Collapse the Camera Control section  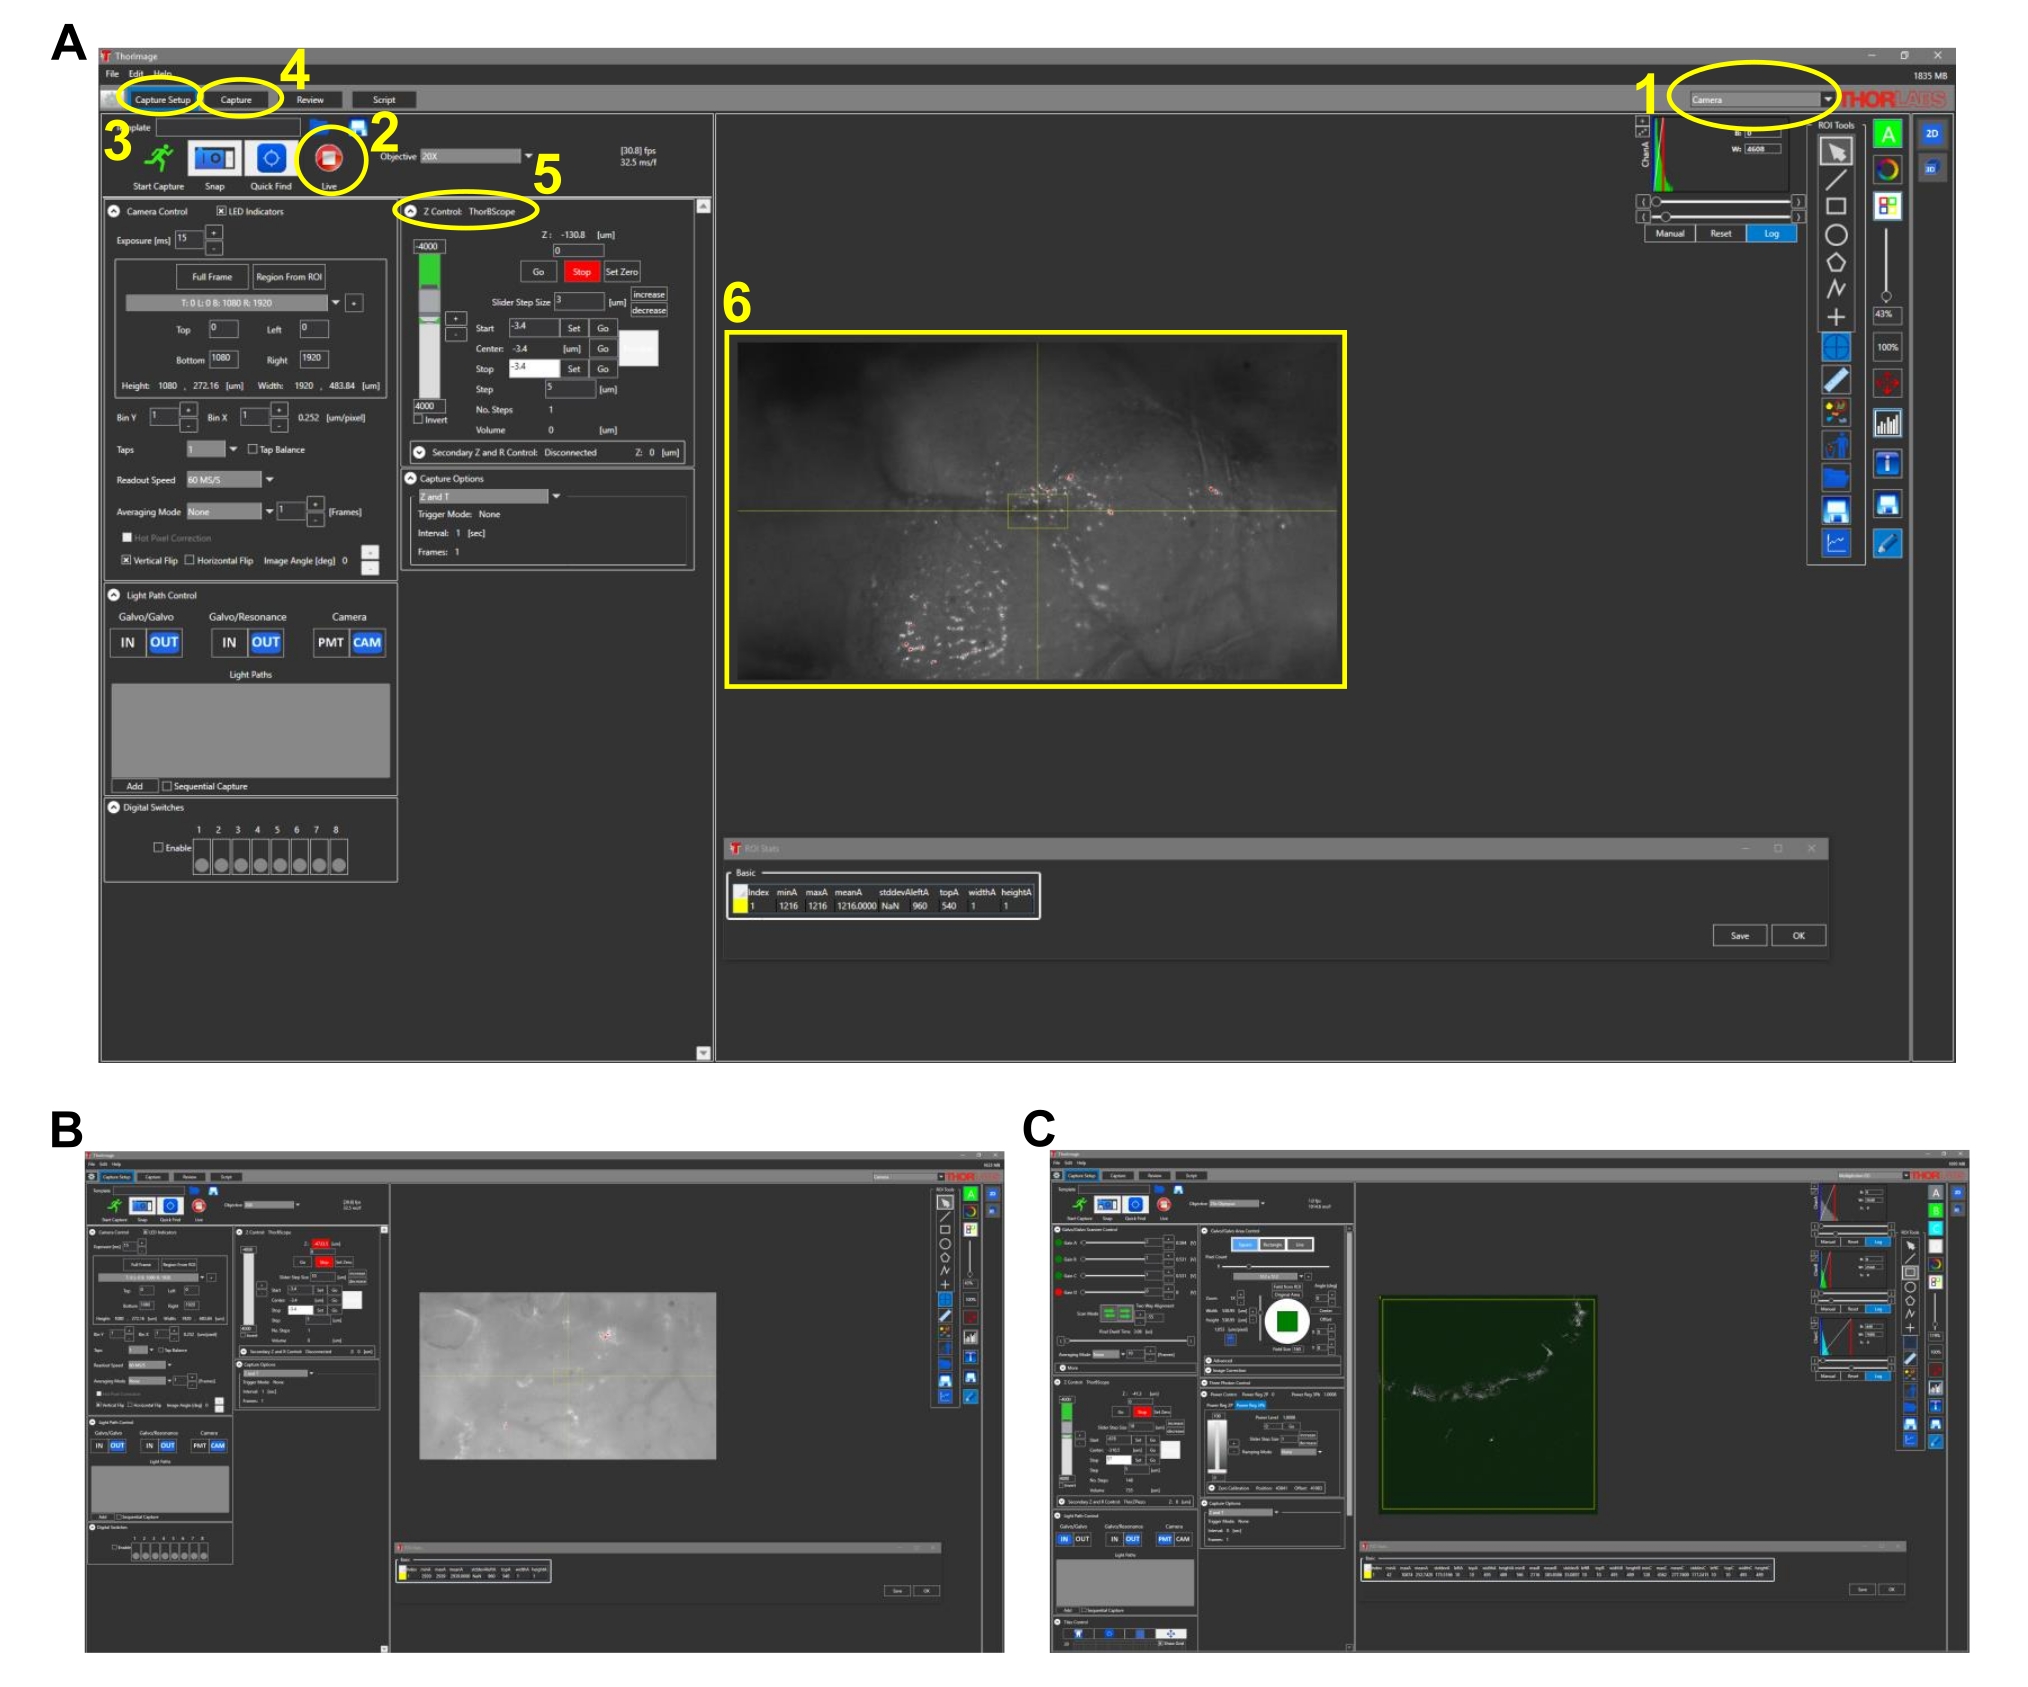(114, 211)
